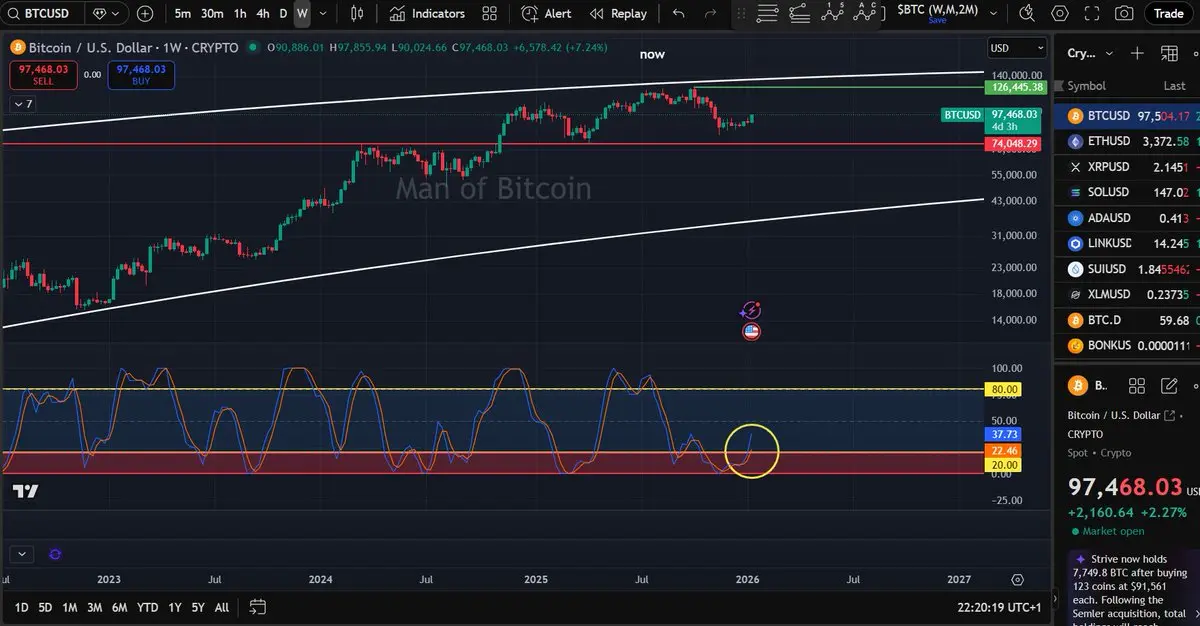Set the chart range to 5Y
Viewport: 1200px width, 626px height.
click(198, 607)
